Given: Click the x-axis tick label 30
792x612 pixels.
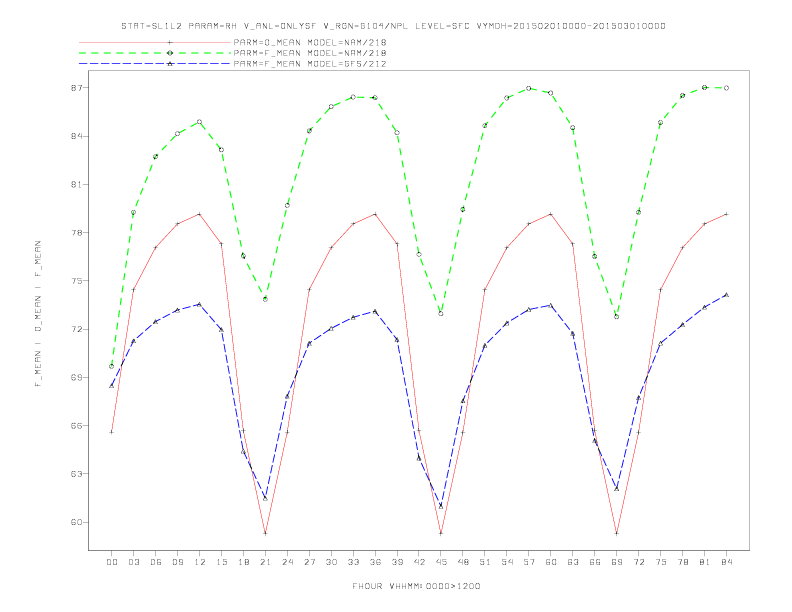Looking at the screenshot, I should [x=331, y=562].
